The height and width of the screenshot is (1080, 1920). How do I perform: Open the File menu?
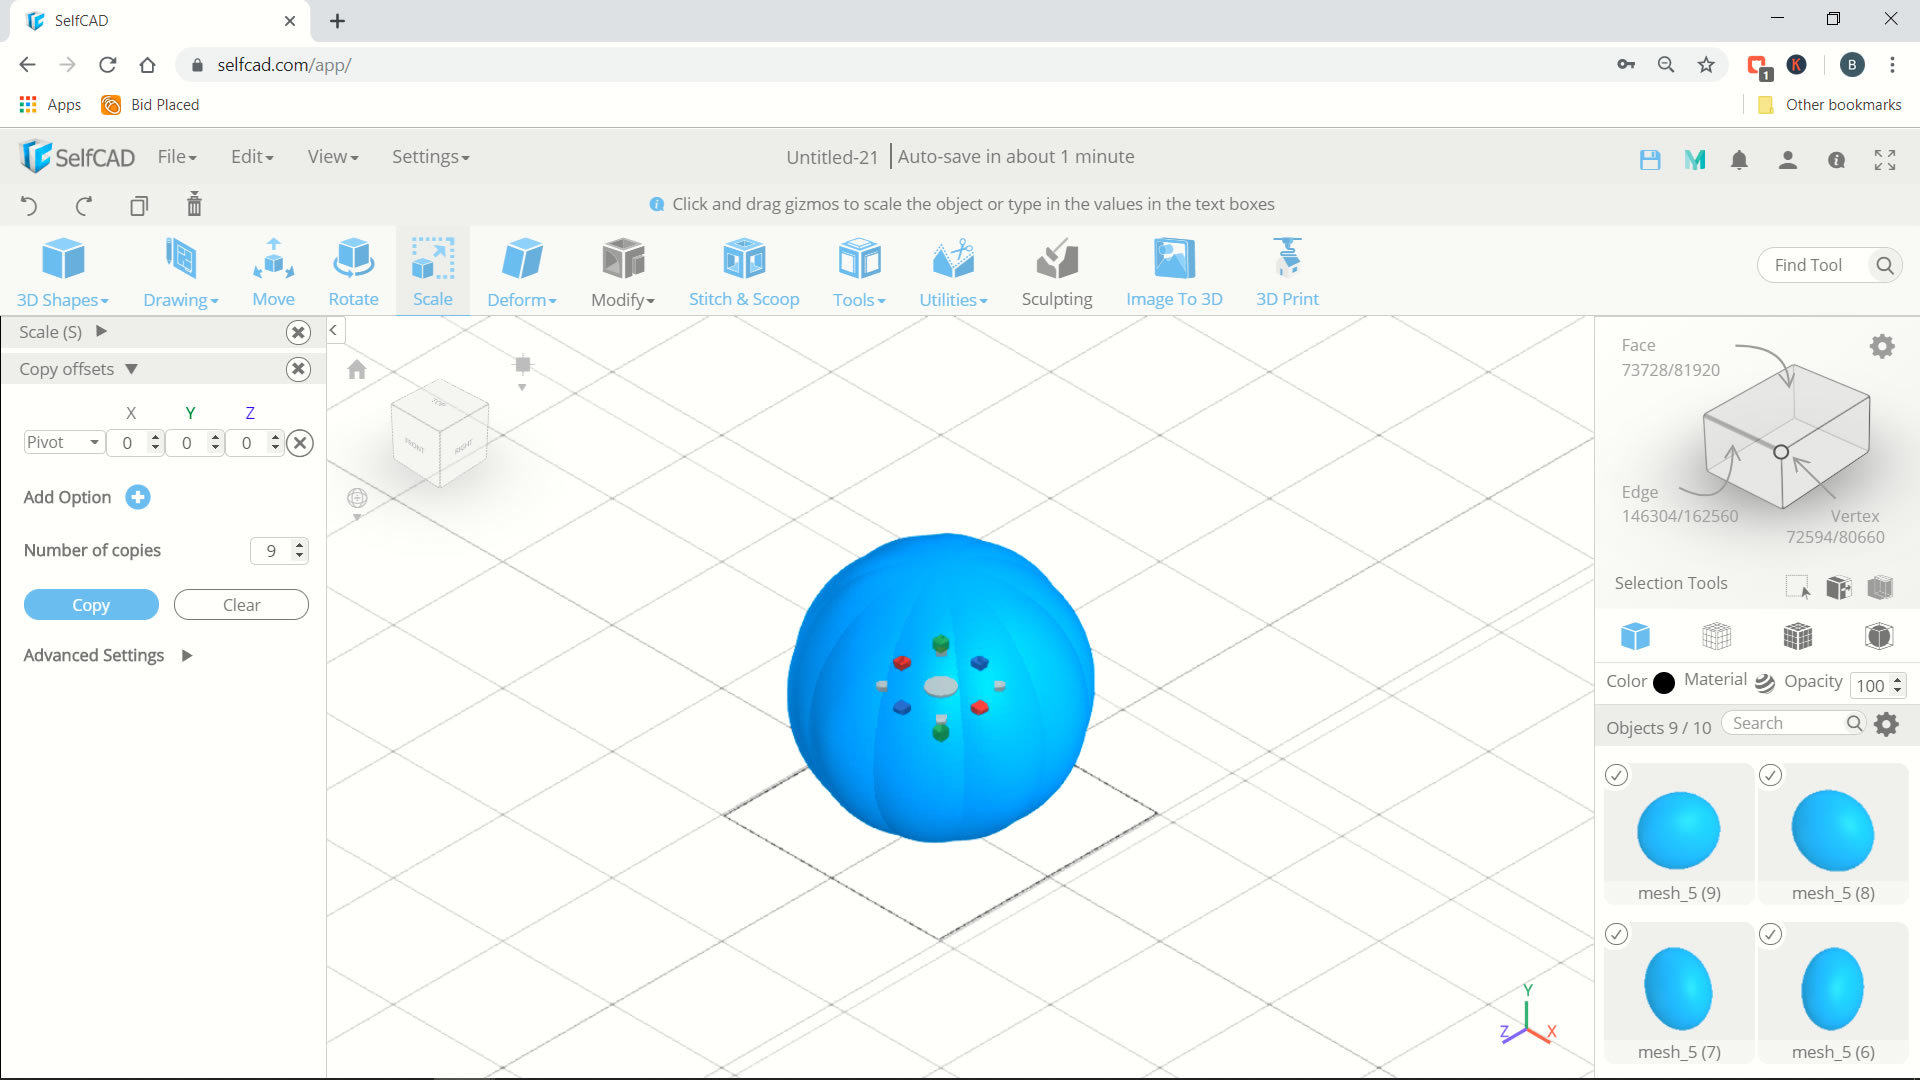click(x=177, y=157)
